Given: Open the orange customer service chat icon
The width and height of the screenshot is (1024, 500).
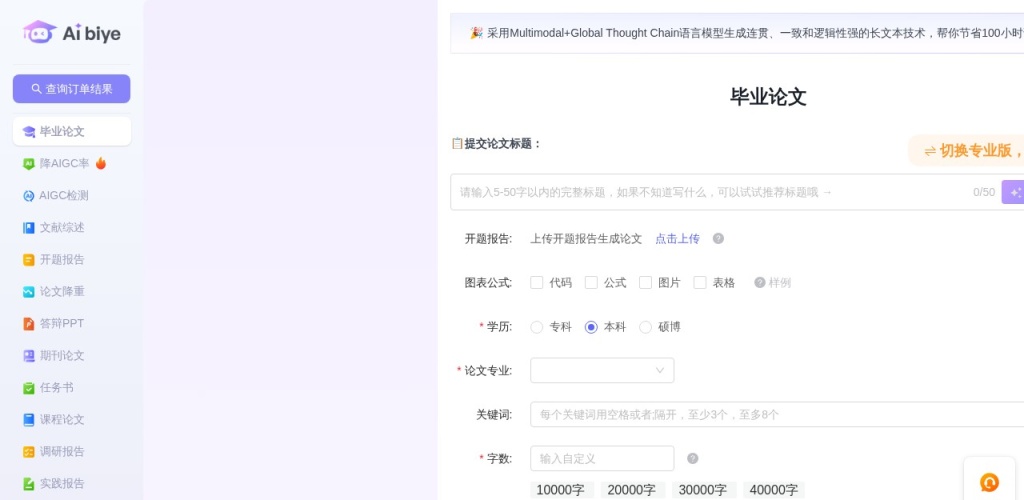Looking at the screenshot, I should 989,482.
